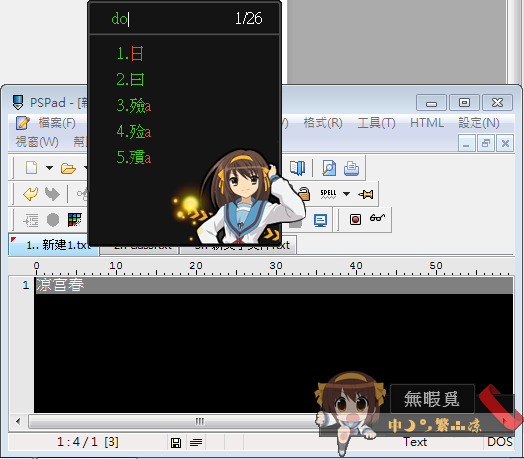The width and height of the screenshot is (524, 459).
Task: Open print preview with the magnifier page icon
Action: tap(329, 168)
